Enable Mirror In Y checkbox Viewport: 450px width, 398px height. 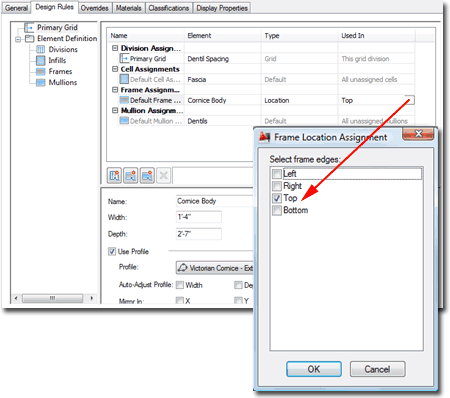pyautogui.click(x=238, y=301)
